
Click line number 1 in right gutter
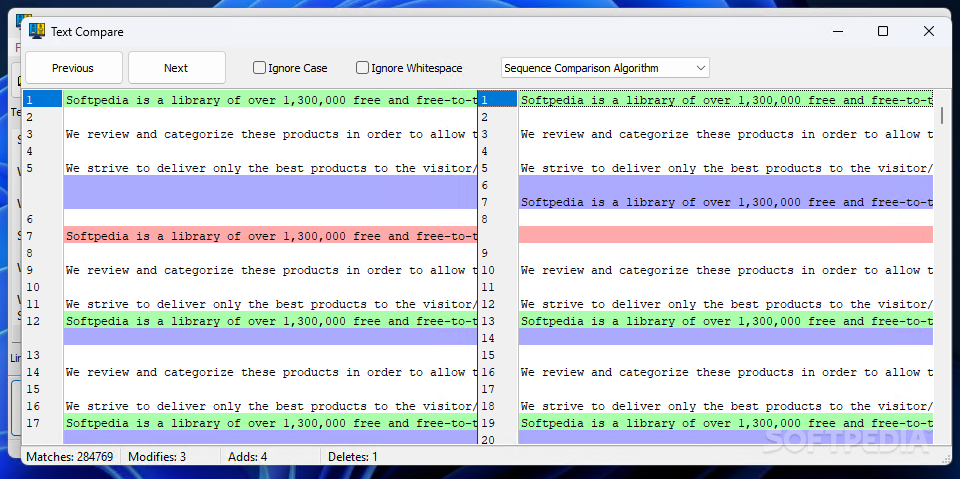(x=498, y=100)
